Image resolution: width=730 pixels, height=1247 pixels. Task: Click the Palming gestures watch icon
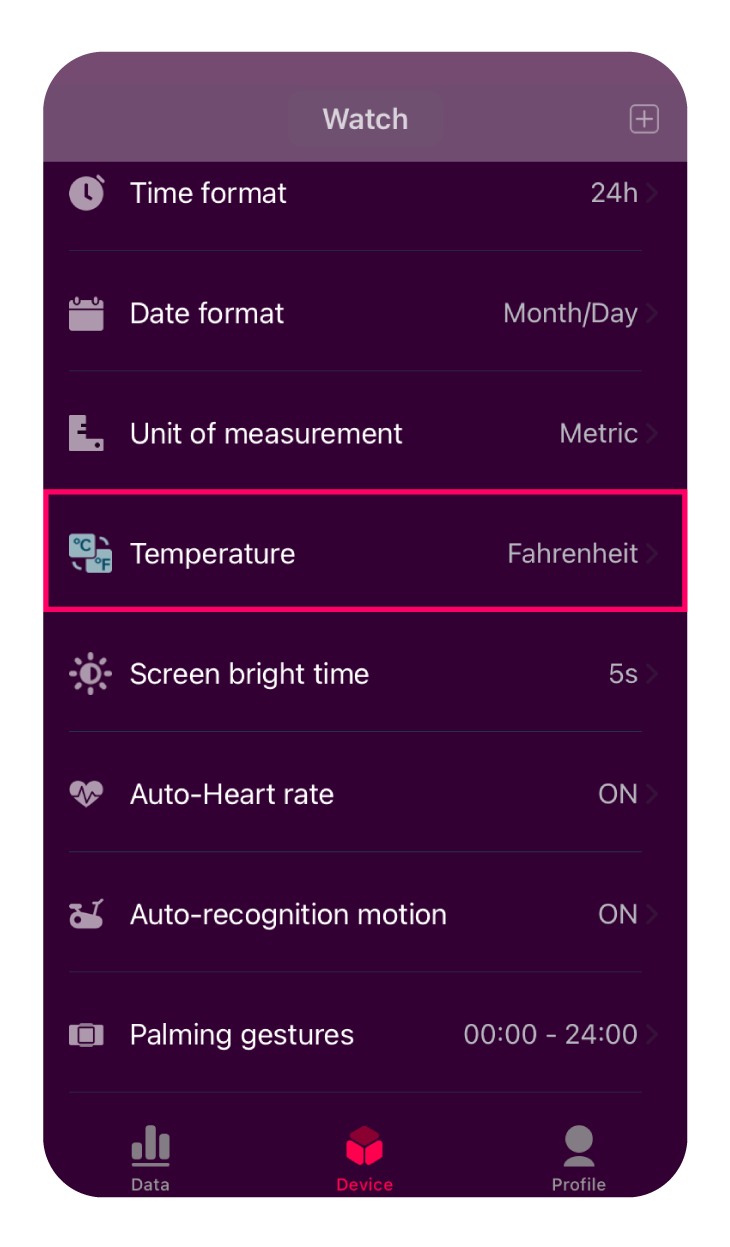pos(86,1034)
